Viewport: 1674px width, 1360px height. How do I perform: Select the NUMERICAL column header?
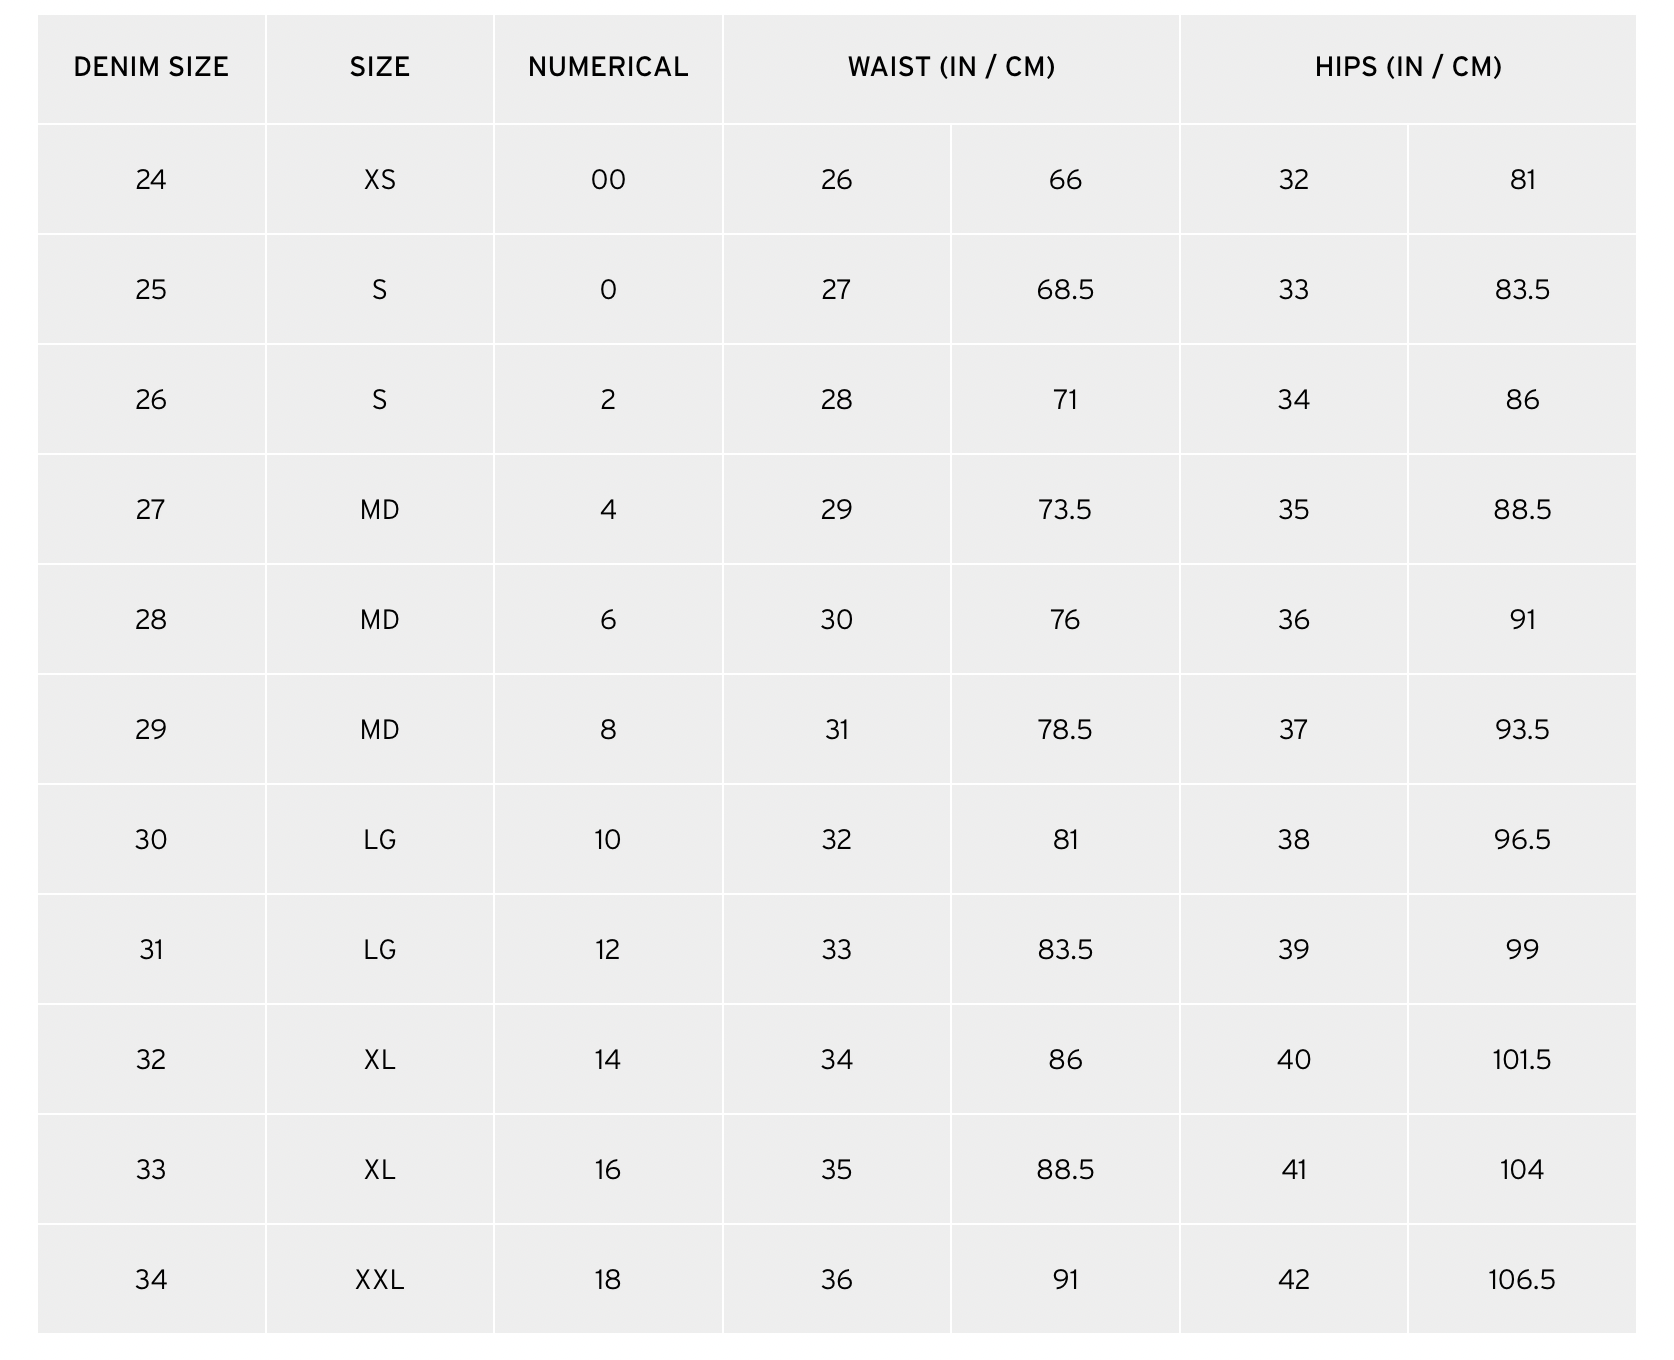coord(608,68)
